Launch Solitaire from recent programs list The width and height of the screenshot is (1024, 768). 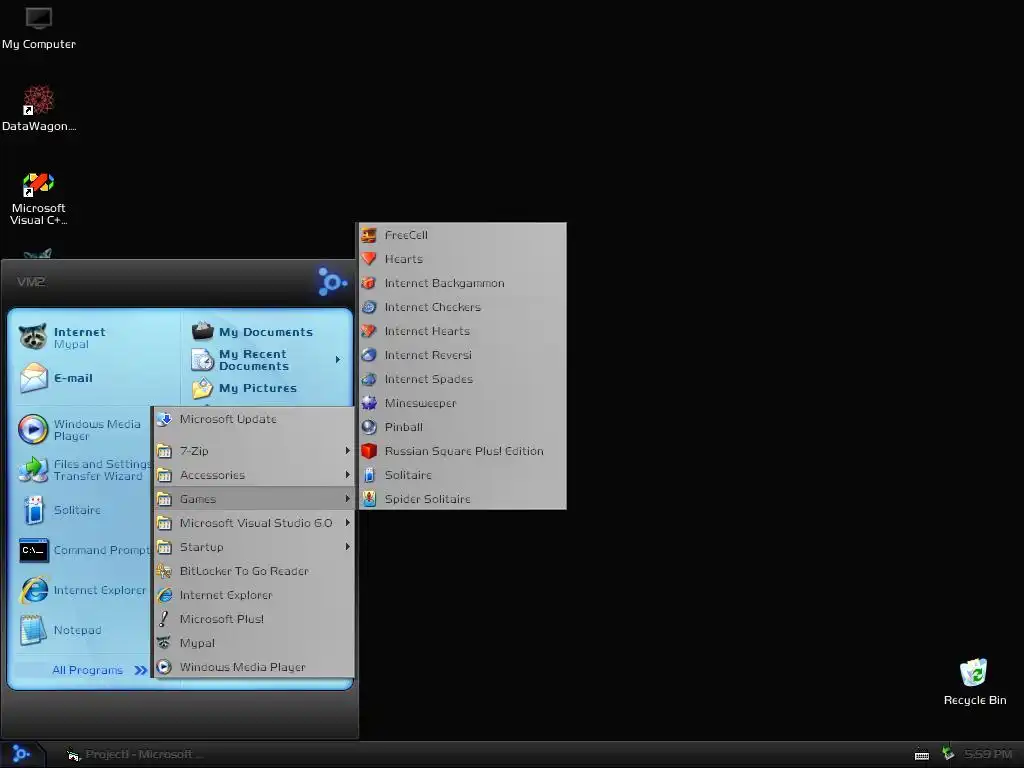point(84,510)
